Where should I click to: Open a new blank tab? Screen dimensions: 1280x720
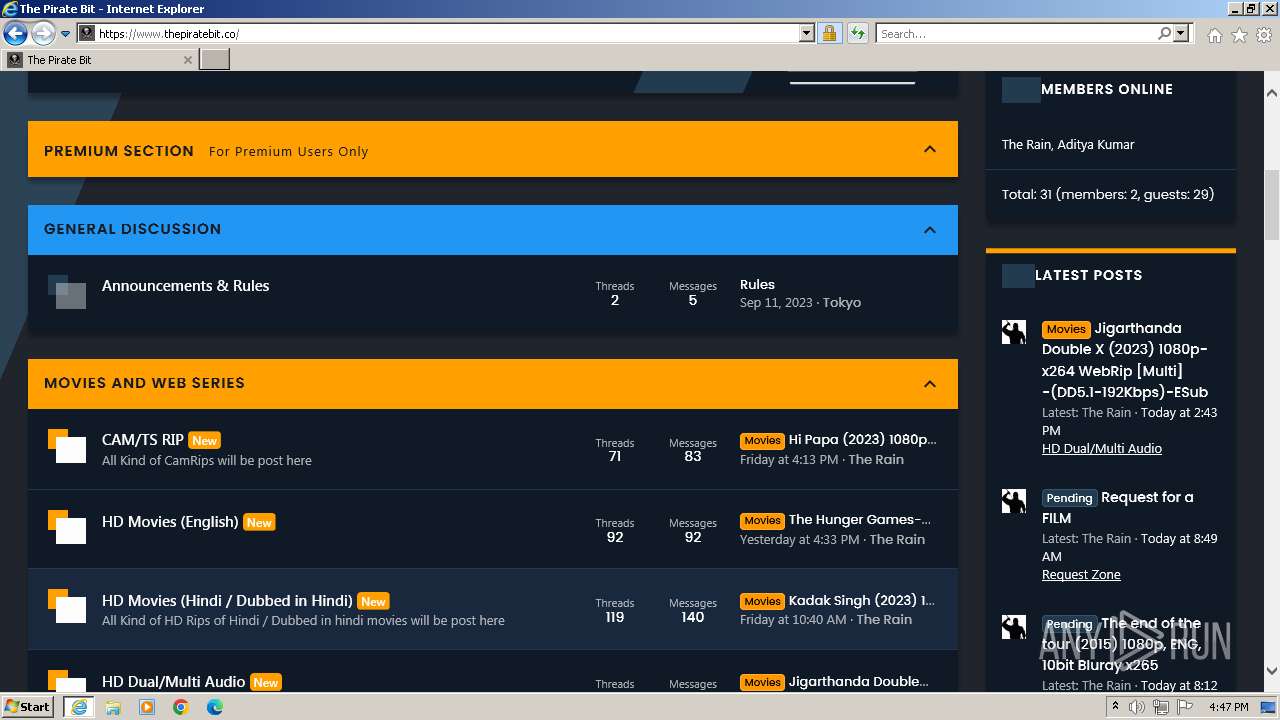pos(215,60)
